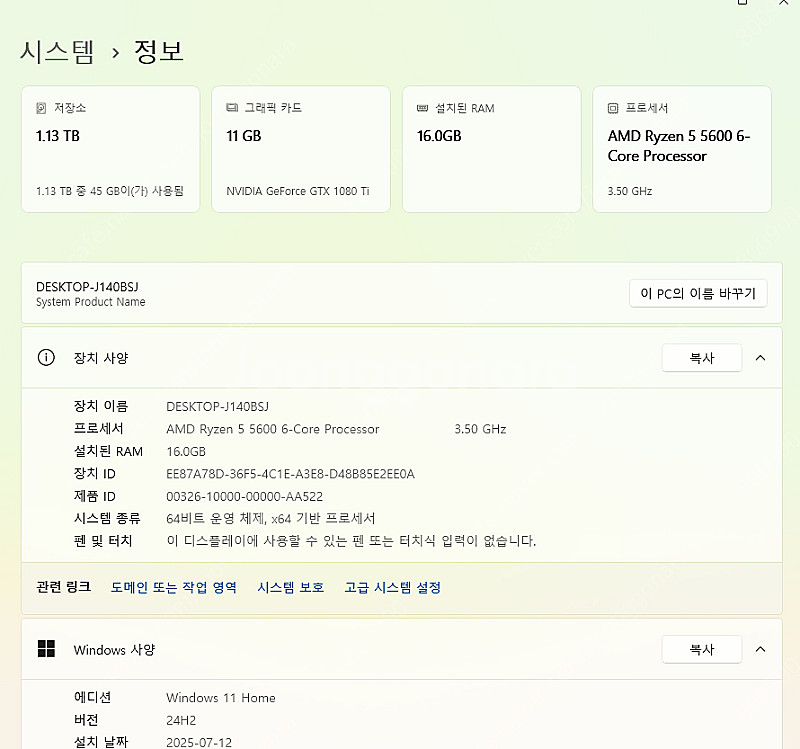Screen dimensions: 800x749
Task: Collapse the Windows 사양 section chevron
Action: pyautogui.click(x=760, y=649)
